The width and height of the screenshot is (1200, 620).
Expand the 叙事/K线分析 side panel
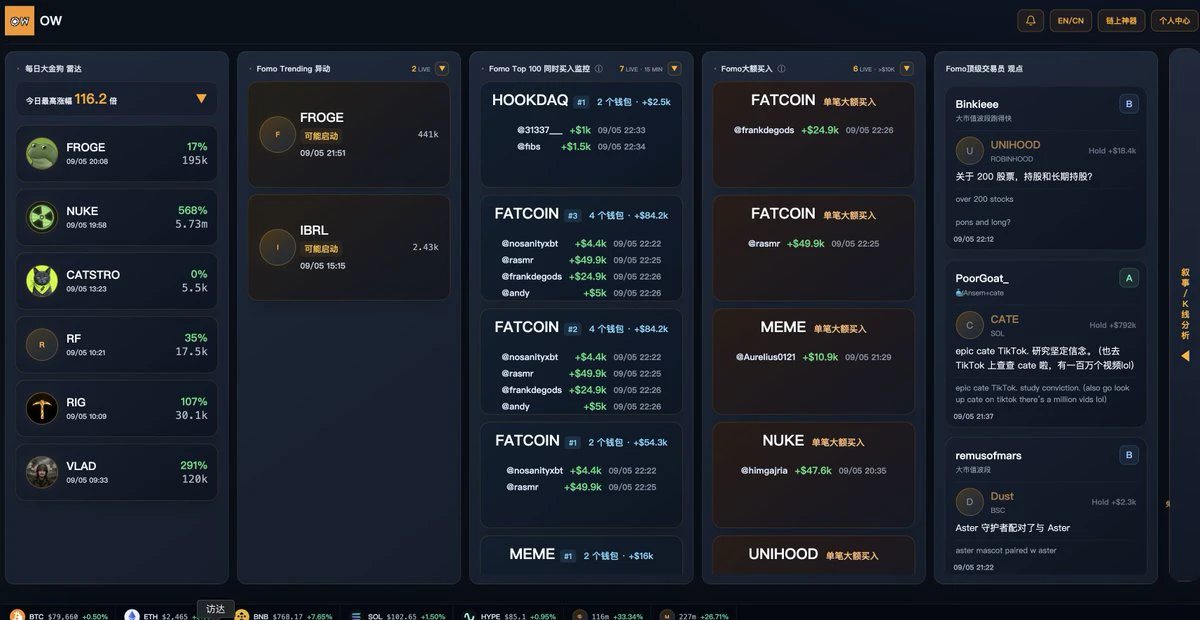click(1185, 315)
